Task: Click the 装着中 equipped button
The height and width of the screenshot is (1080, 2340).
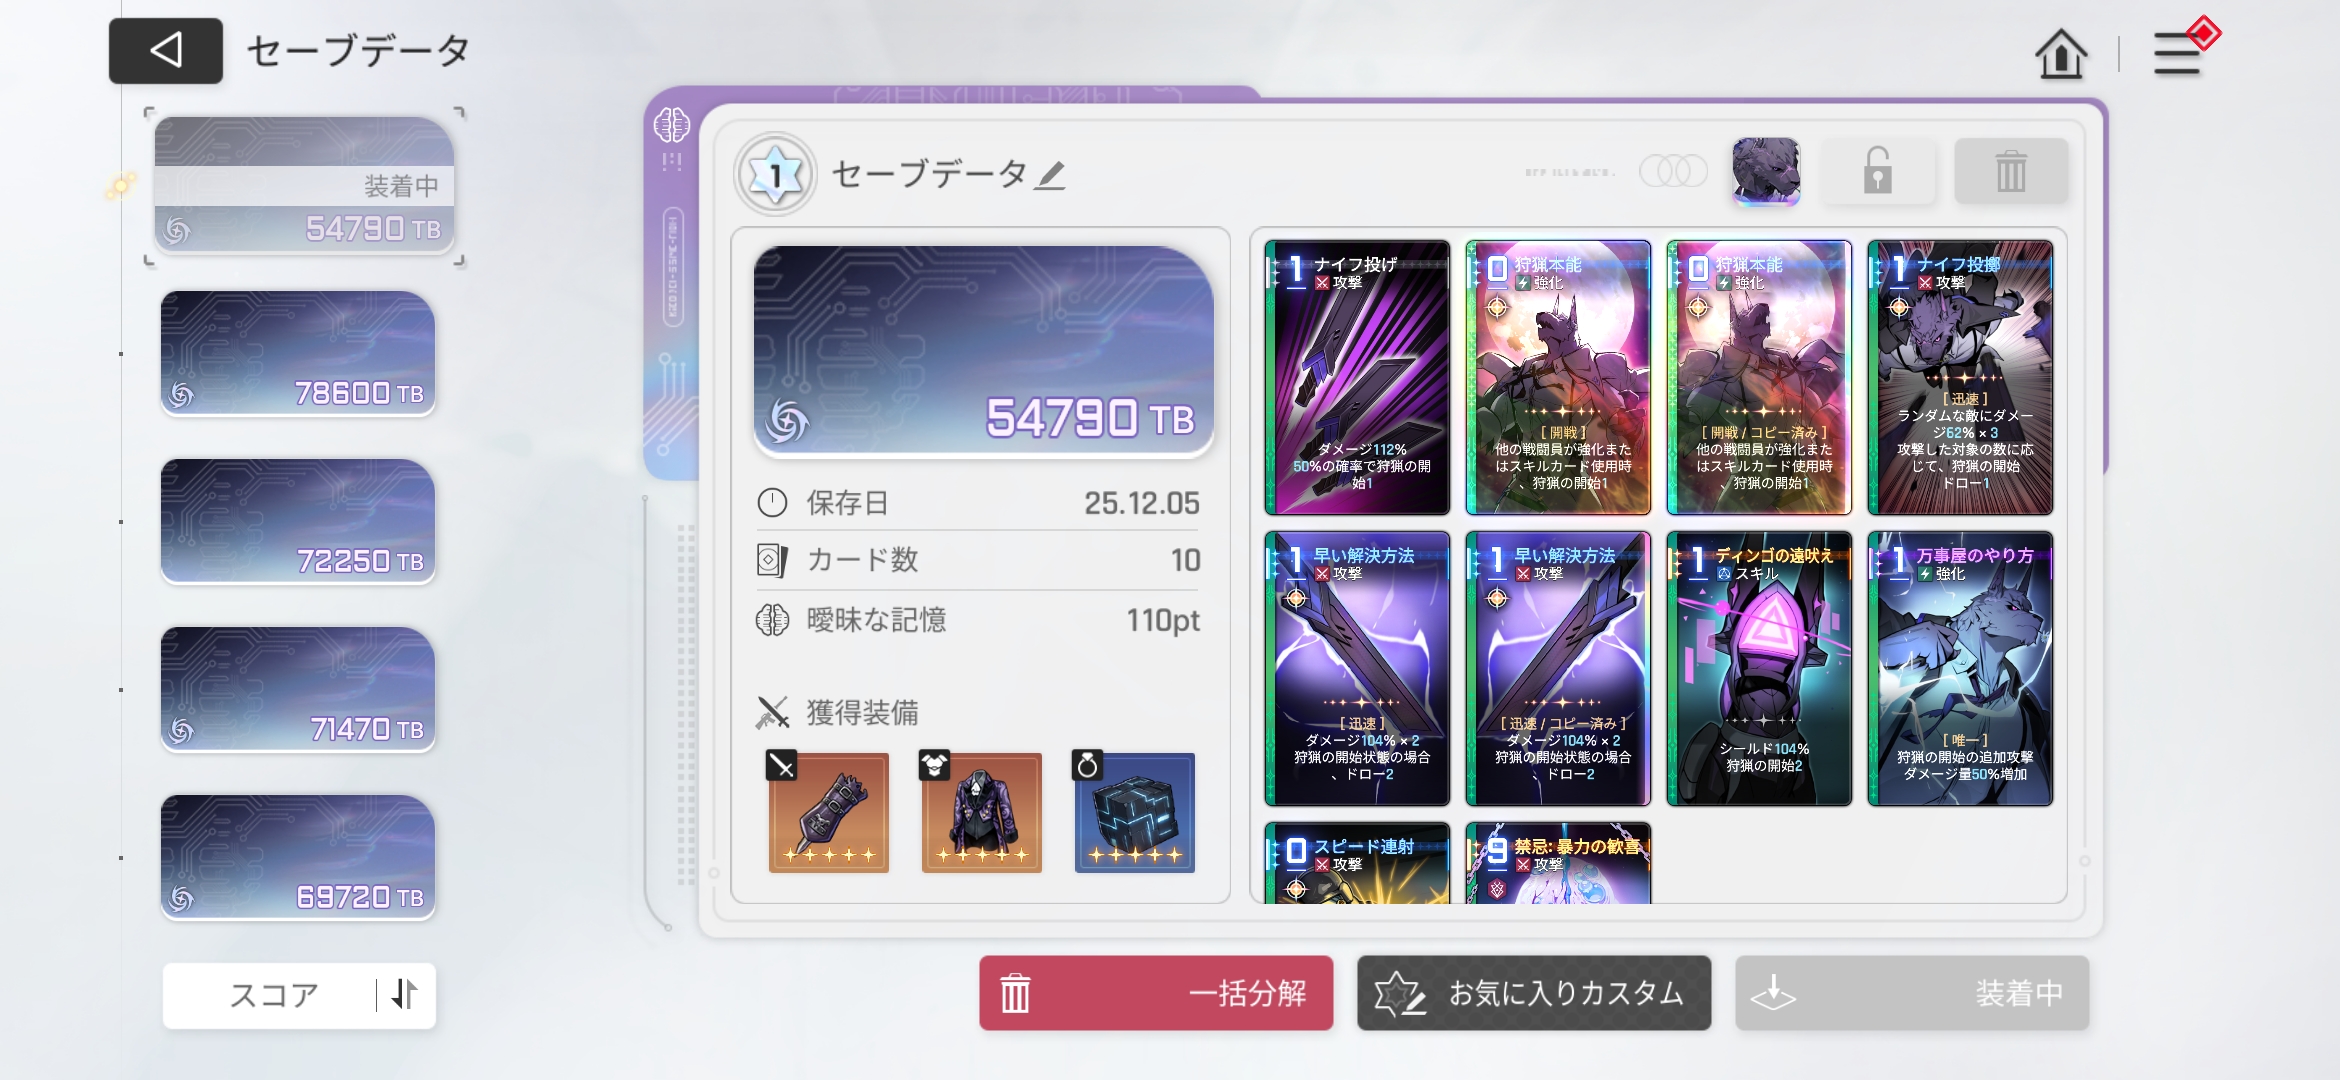Action: [1912, 993]
